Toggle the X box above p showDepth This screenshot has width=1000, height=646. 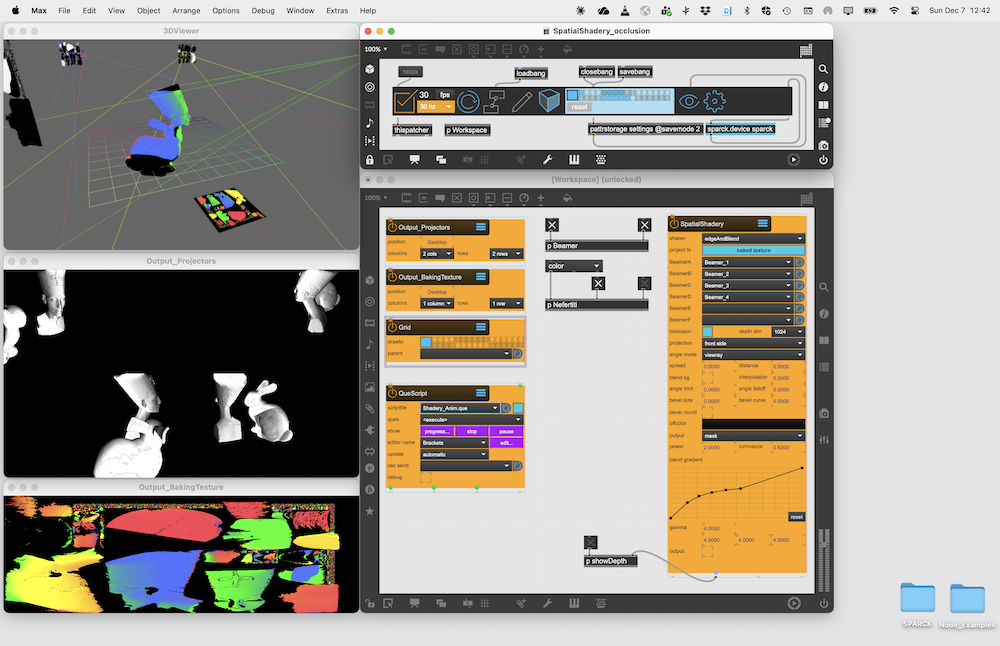point(591,543)
